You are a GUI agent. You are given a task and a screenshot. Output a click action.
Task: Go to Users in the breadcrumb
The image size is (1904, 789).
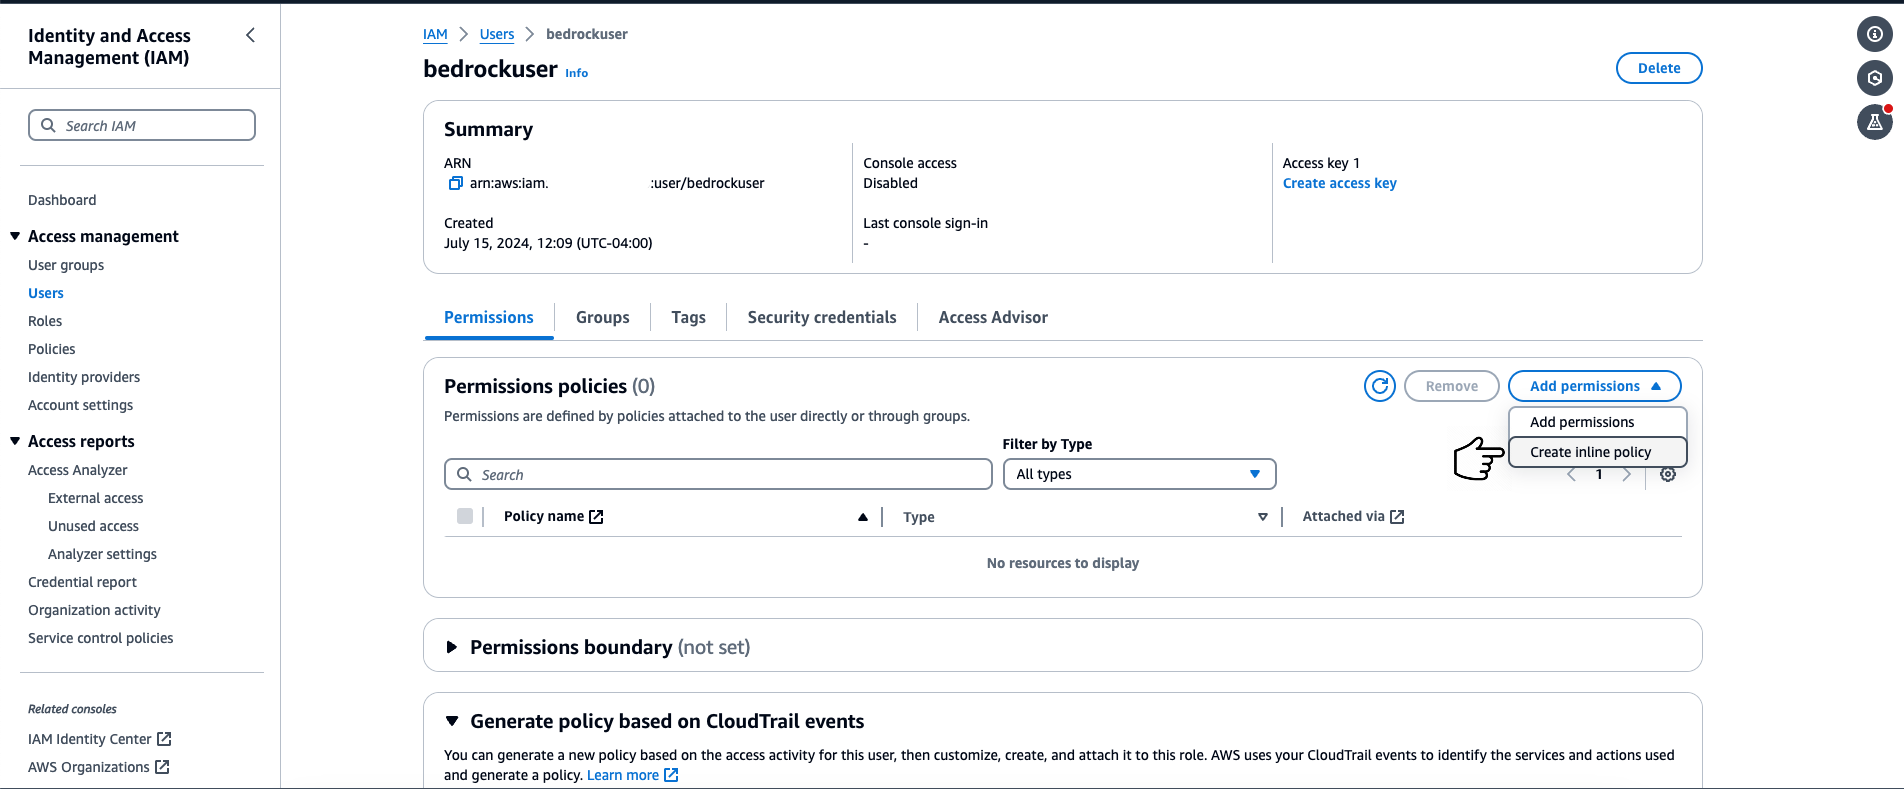[x=497, y=34]
